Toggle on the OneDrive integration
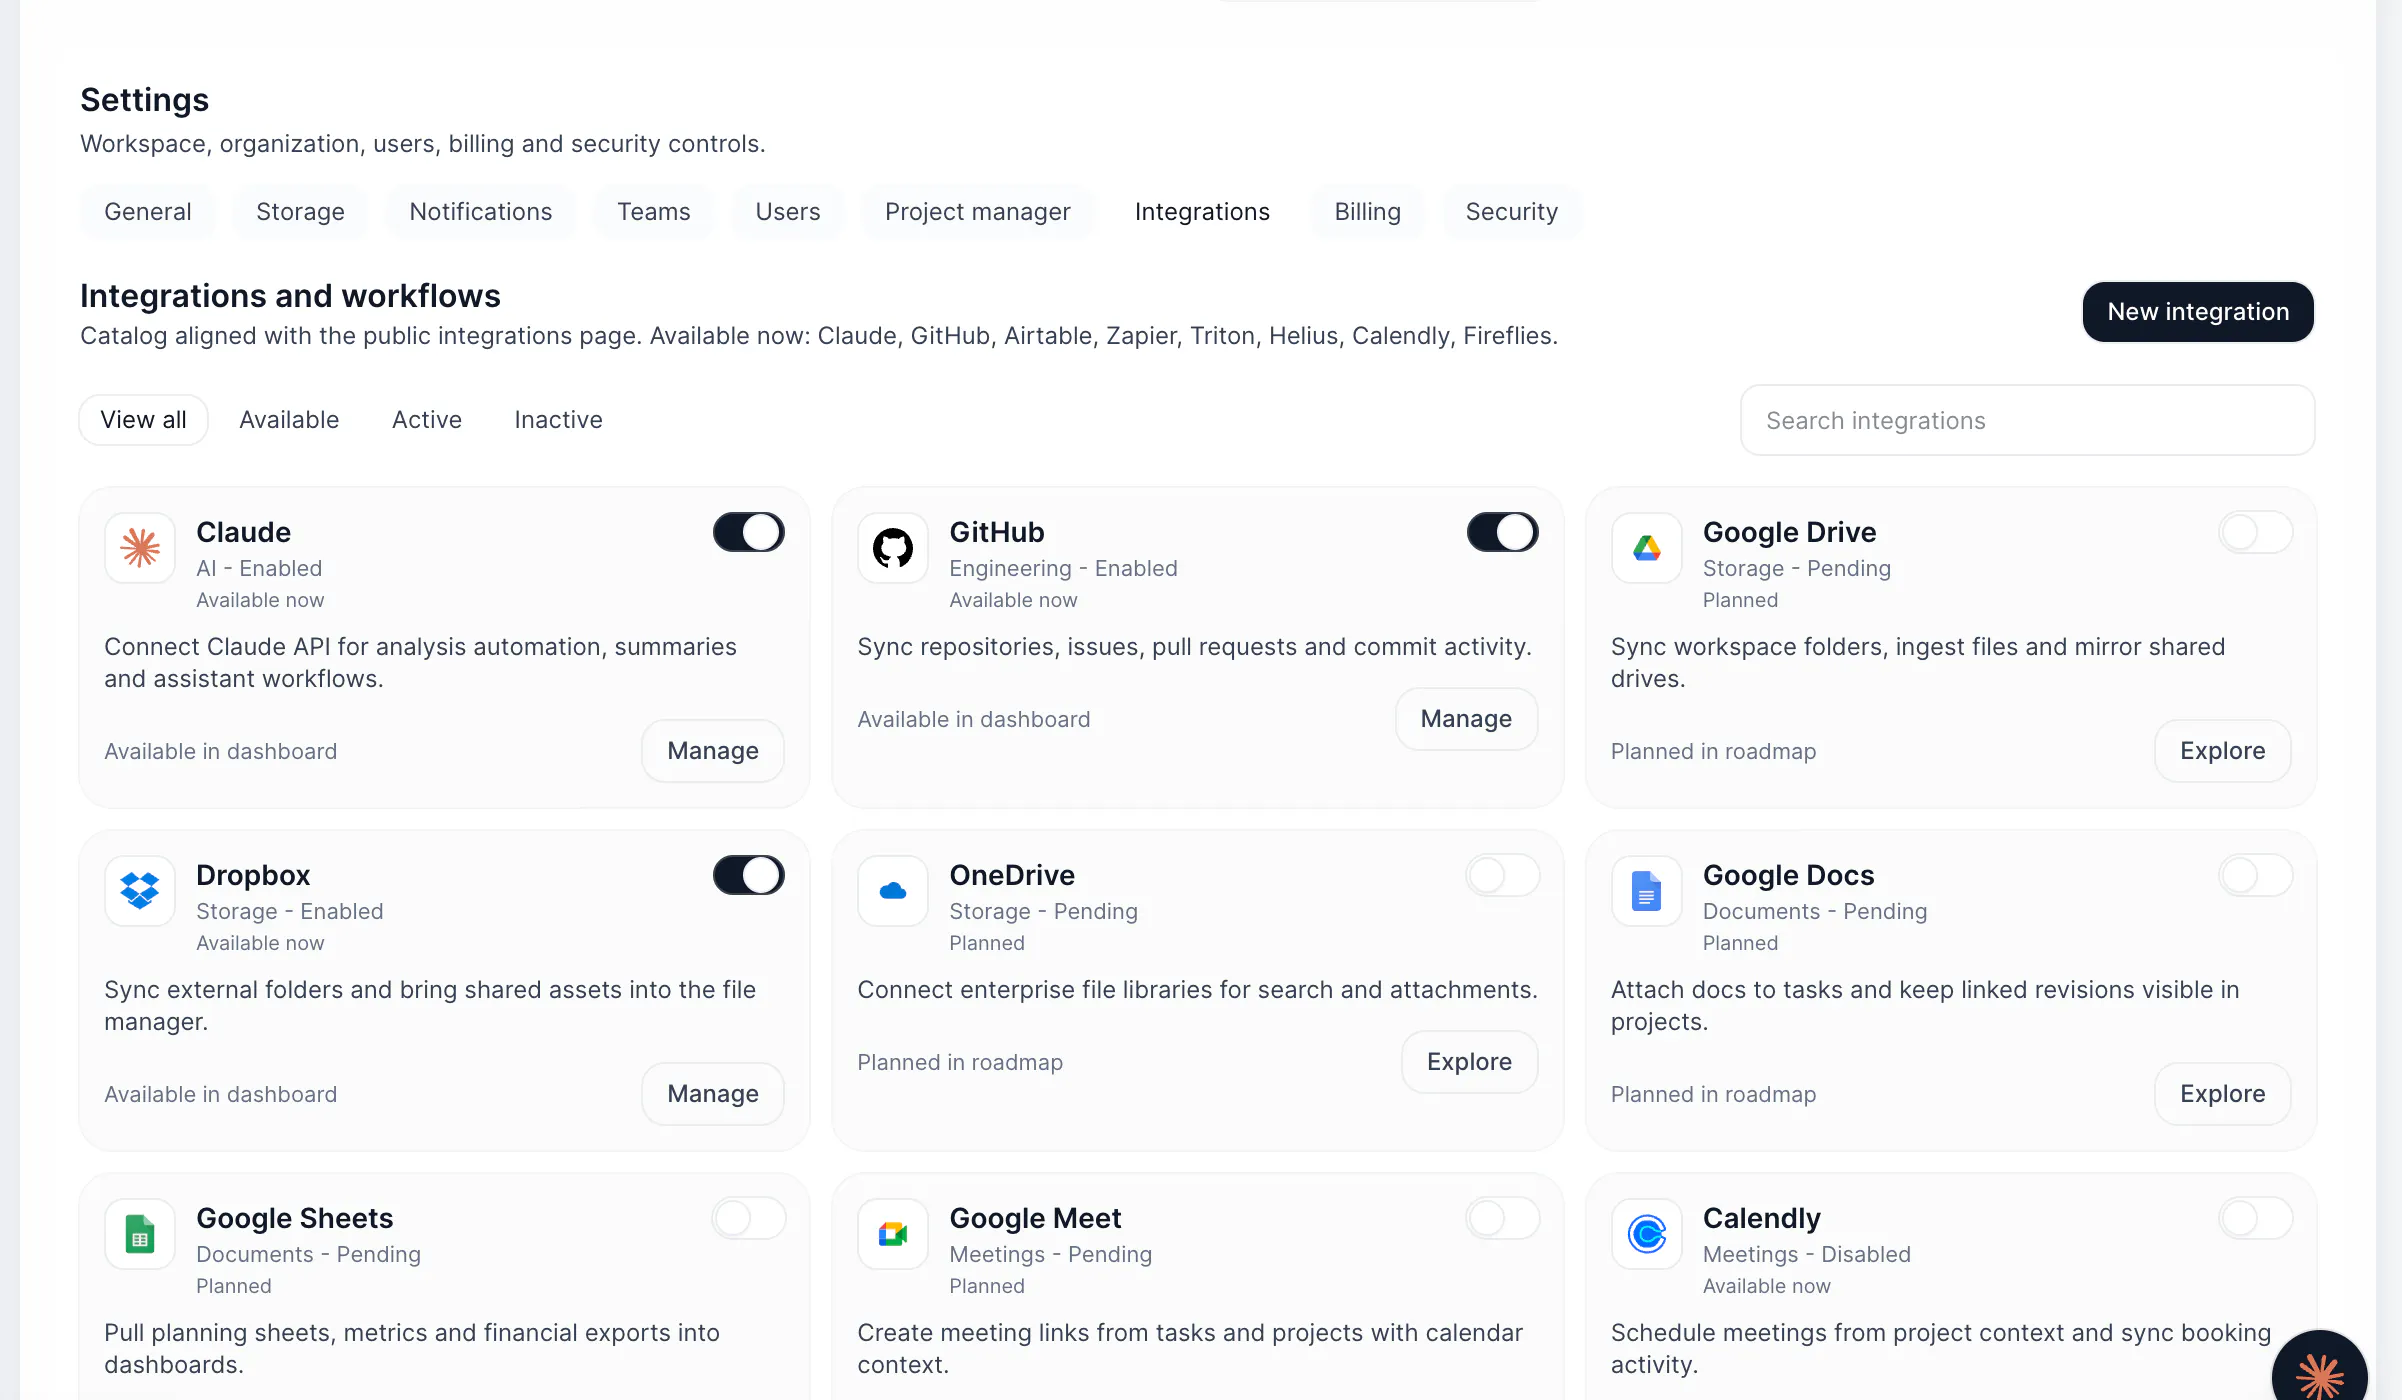Viewport: 2402px width, 1400px height. [x=1502, y=875]
